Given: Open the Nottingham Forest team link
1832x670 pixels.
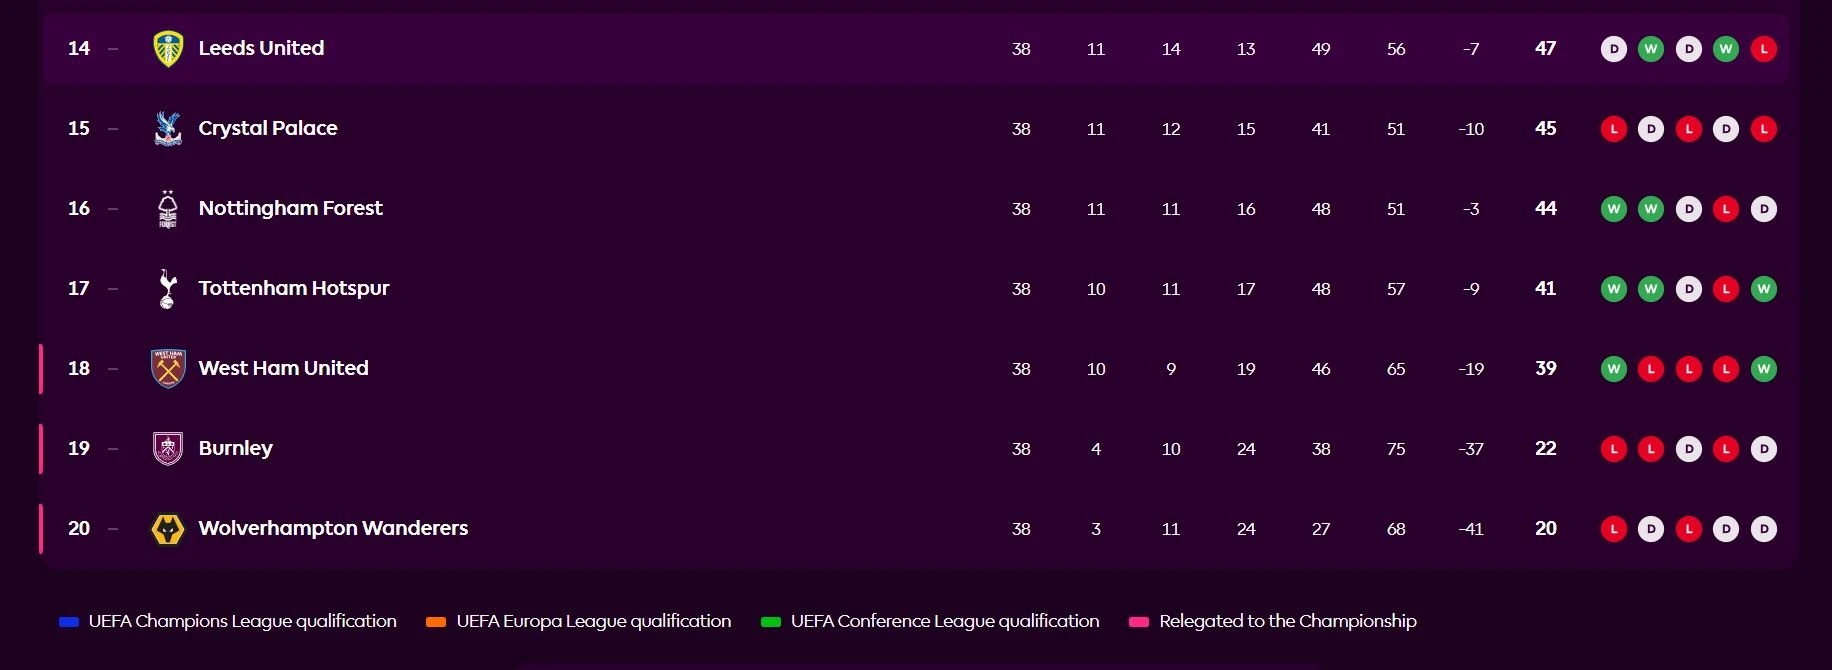Looking at the screenshot, I should 291,208.
